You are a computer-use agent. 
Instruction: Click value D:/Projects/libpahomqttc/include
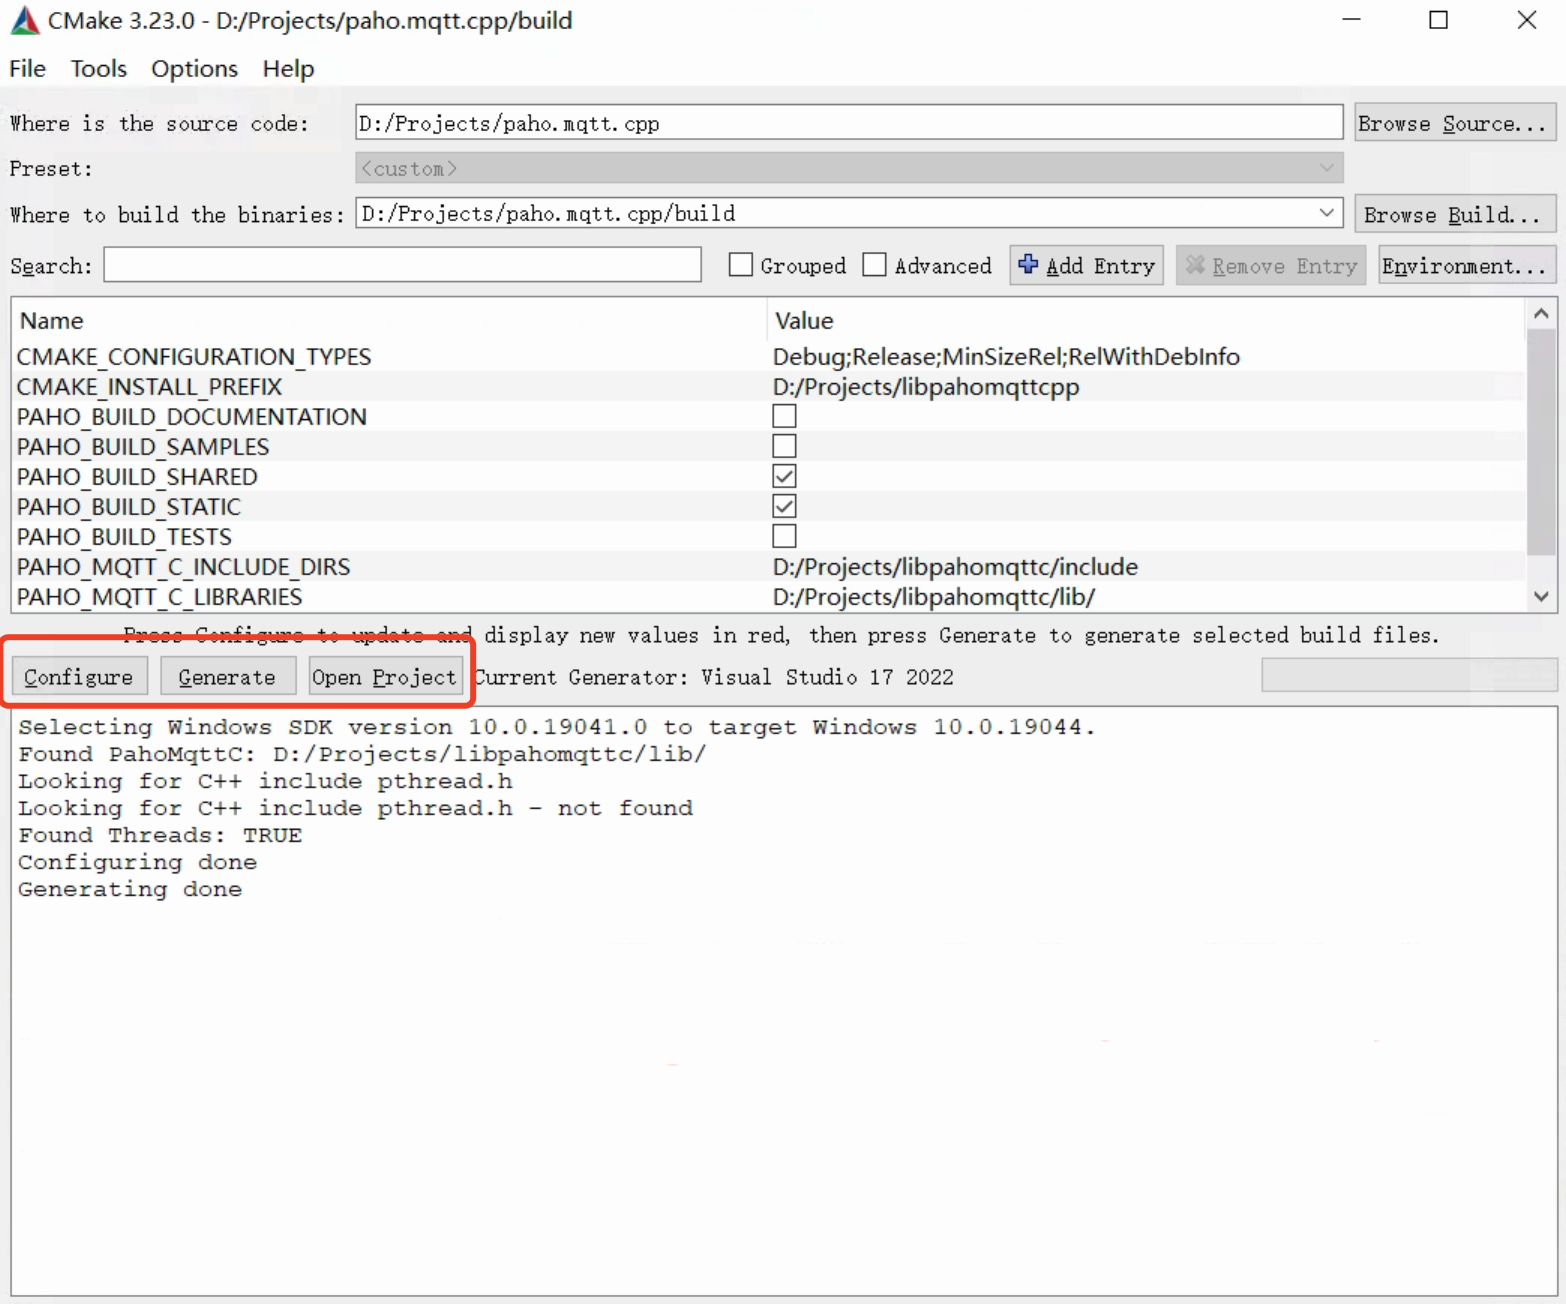(955, 566)
